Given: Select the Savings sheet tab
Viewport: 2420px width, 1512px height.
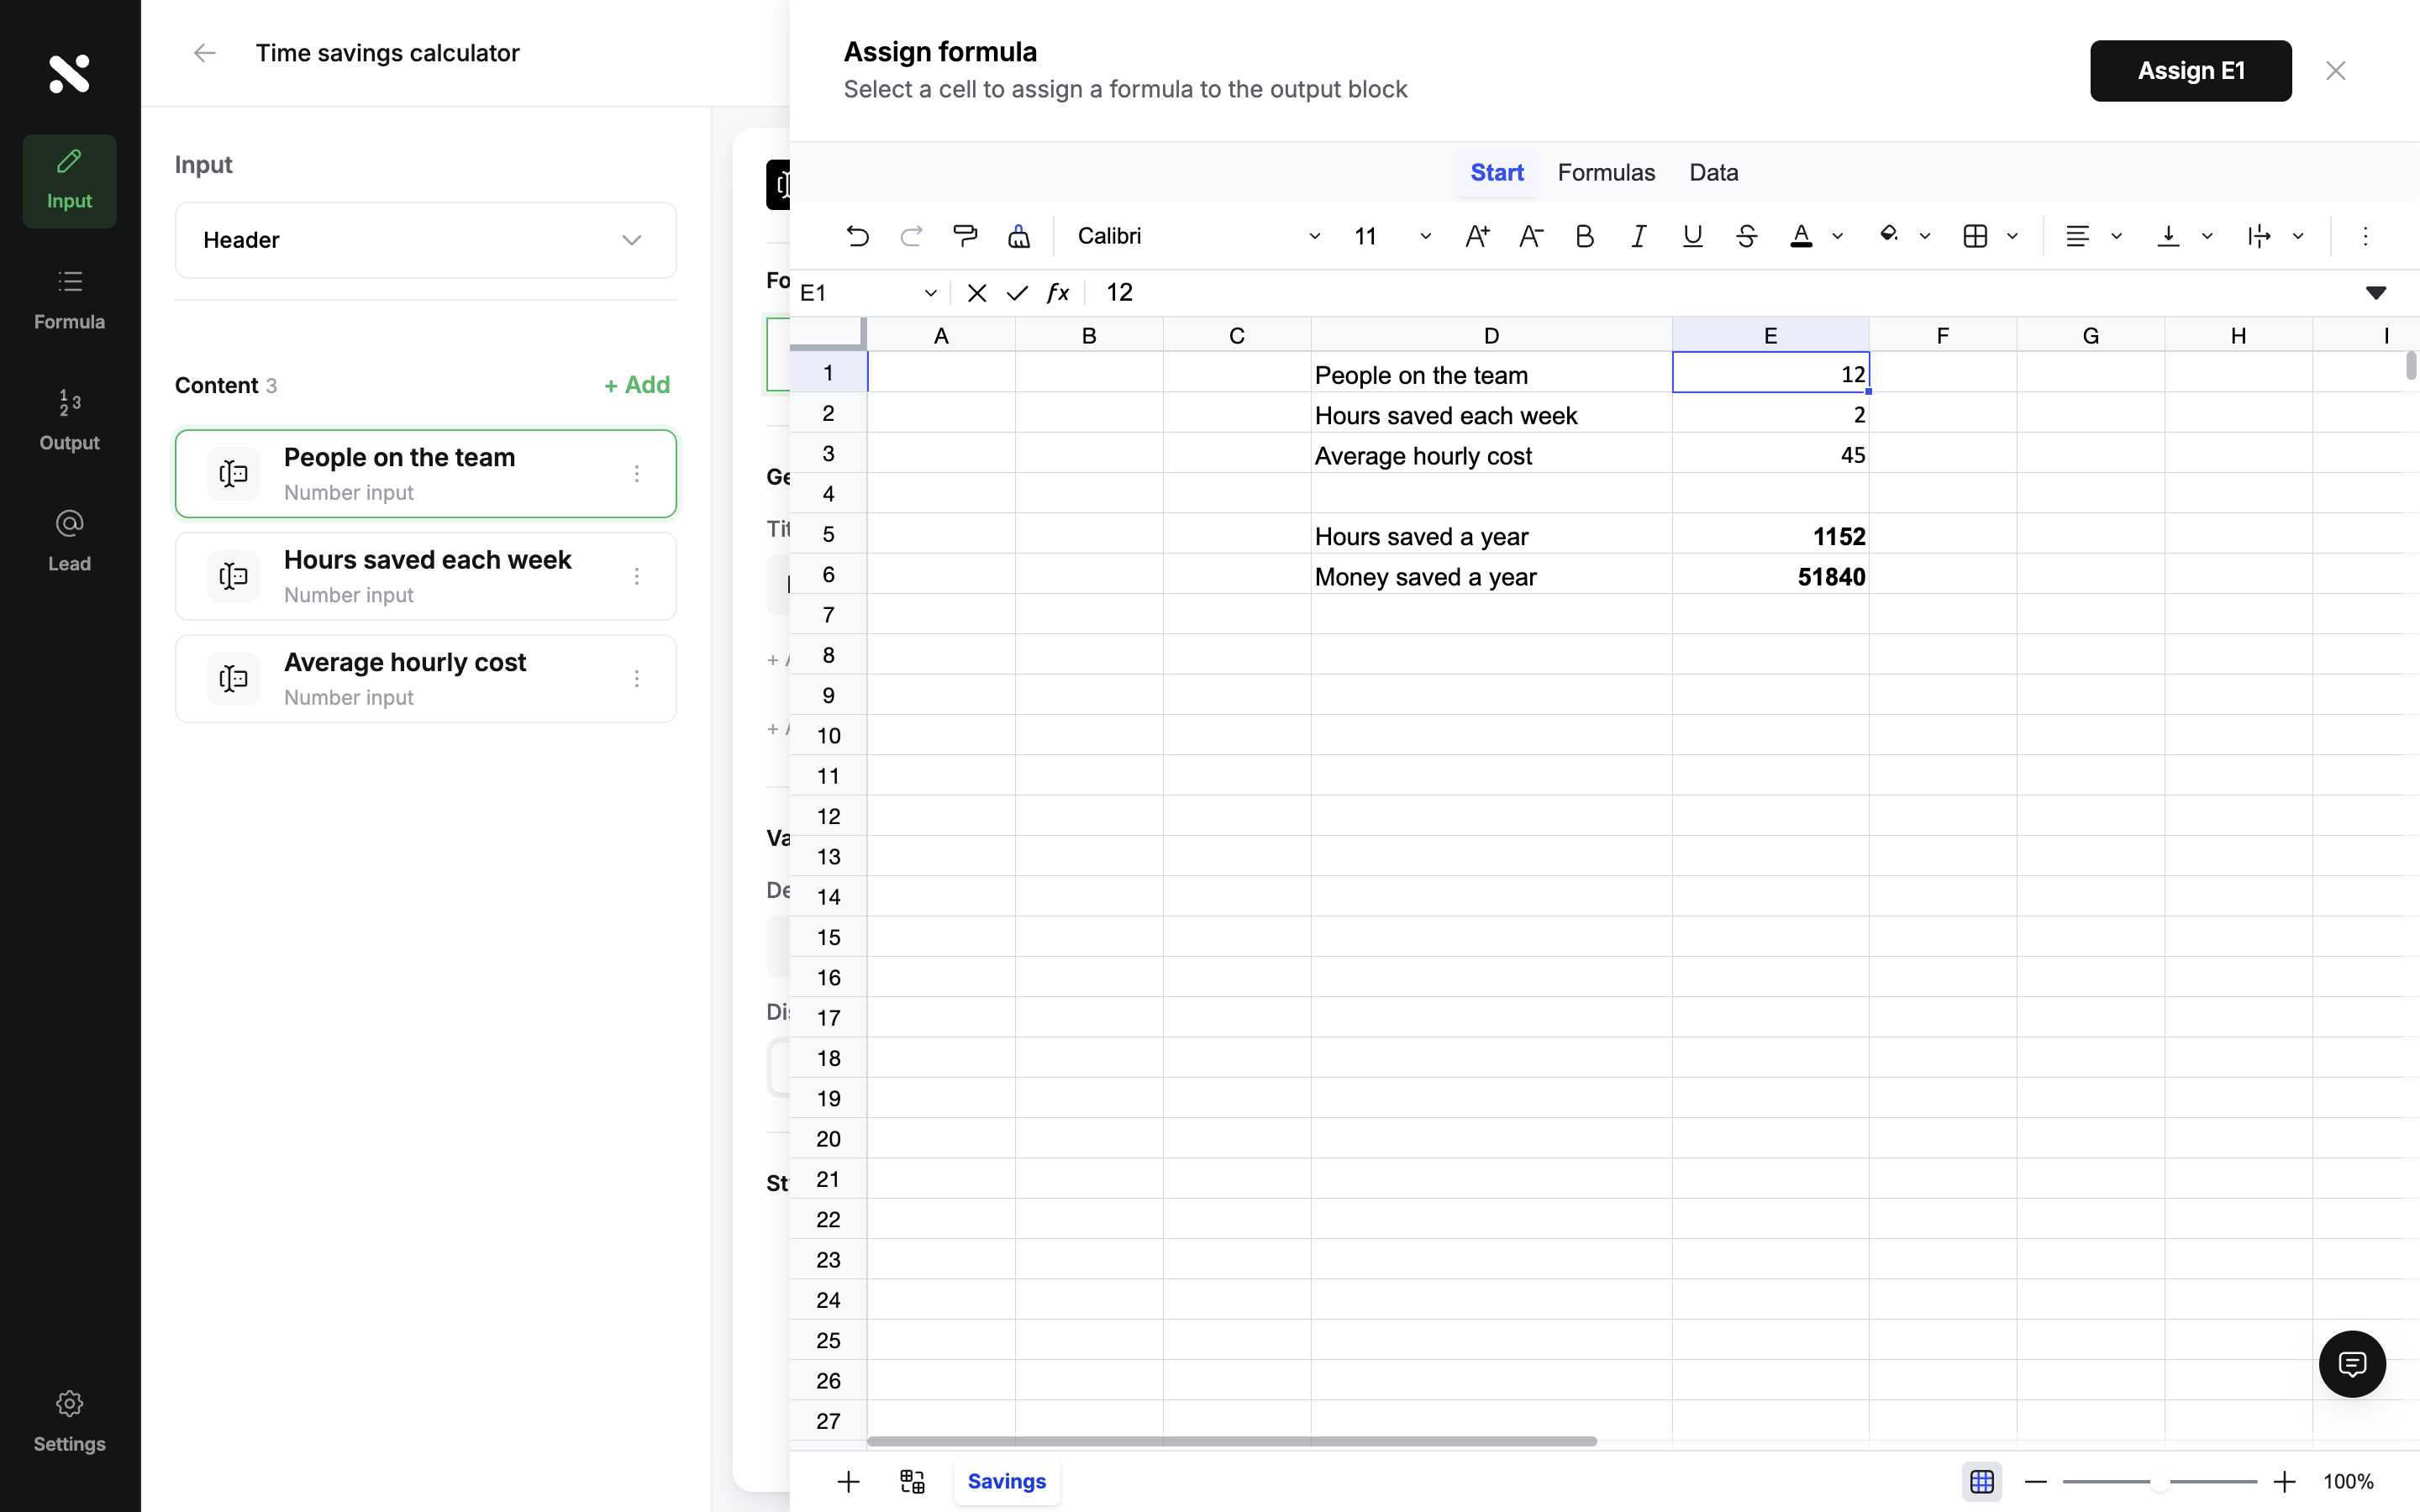Looking at the screenshot, I should [x=1006, y=1482].
